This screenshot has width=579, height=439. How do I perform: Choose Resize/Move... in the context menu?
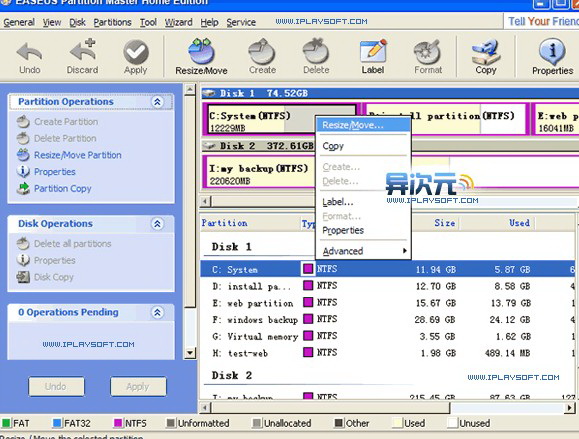(x=363, y=125)
